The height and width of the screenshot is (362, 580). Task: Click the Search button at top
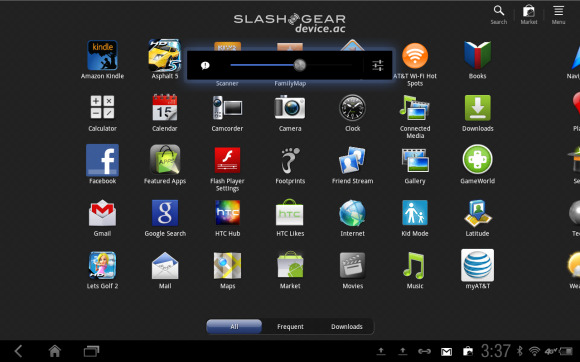pyautogui.click(x=499, y=15)
